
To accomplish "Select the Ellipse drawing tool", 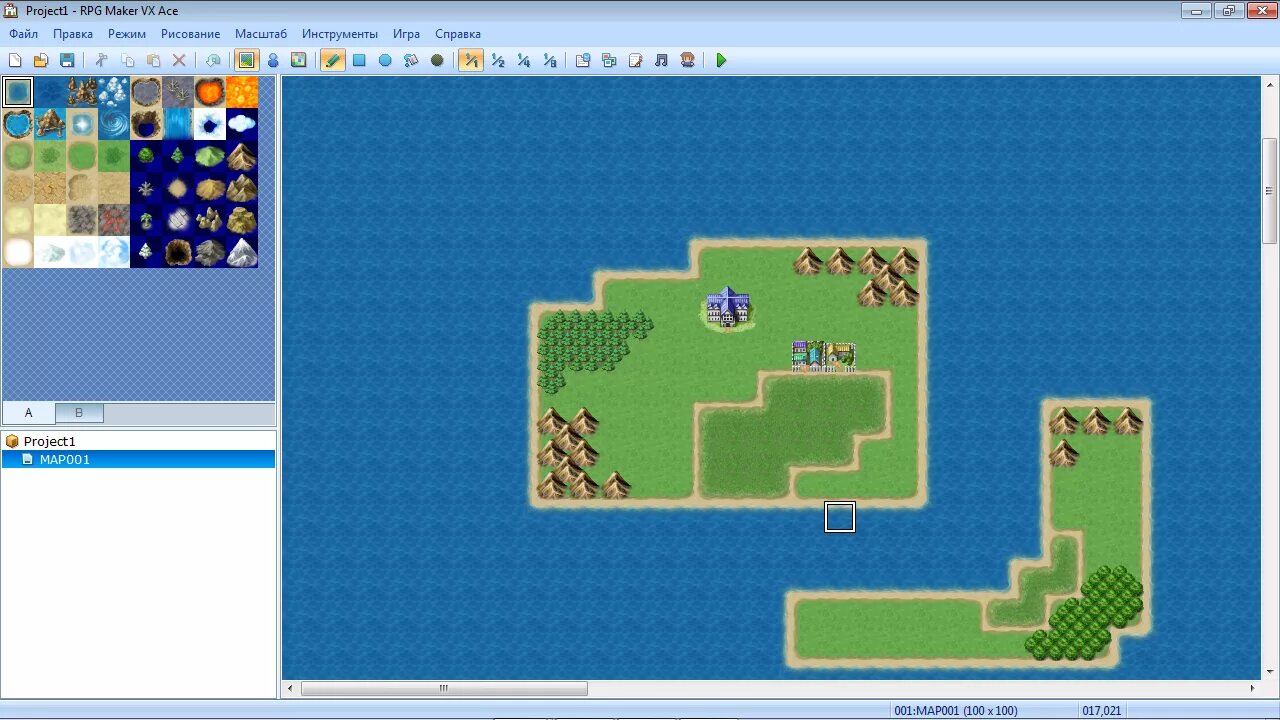I will pos(385,61).
